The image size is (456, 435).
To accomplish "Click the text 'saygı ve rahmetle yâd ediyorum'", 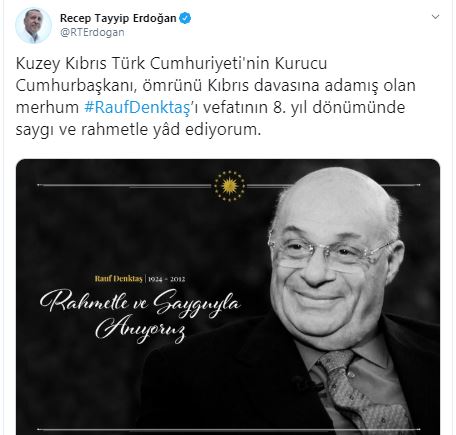I will (138, 129).
